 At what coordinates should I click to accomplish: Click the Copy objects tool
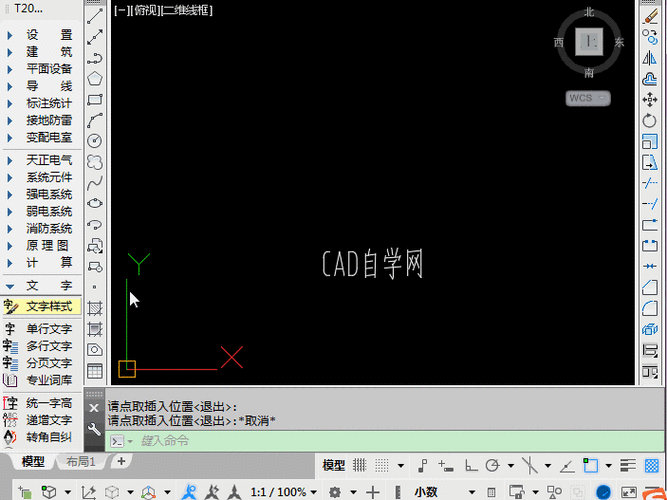coord(650,37)
